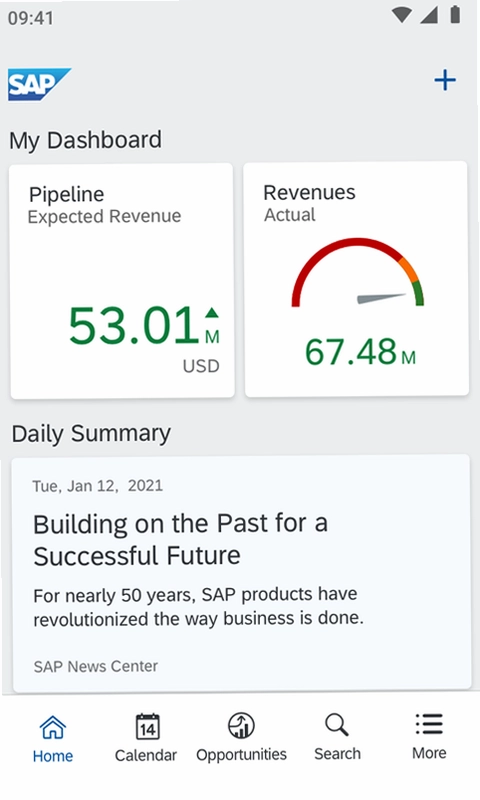Tap the SAP logo
Viewport: 480px width, 800px height.
[x=39, y=84]
